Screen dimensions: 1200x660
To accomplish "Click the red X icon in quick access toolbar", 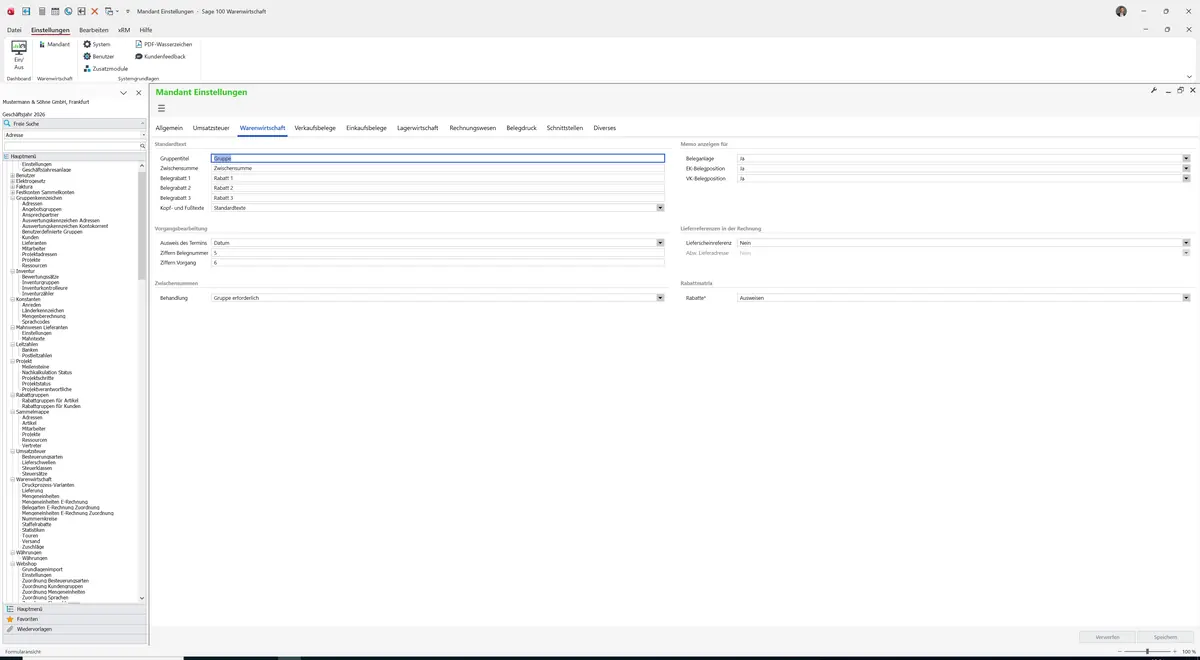I will (x=95, y=11).
